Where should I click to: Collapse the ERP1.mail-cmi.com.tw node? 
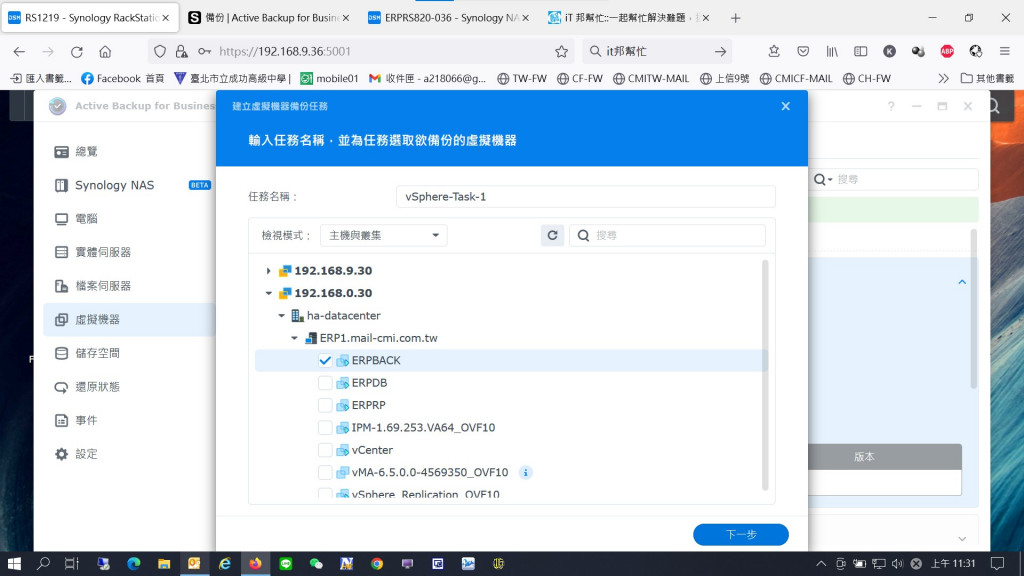[x=295, y=338]
